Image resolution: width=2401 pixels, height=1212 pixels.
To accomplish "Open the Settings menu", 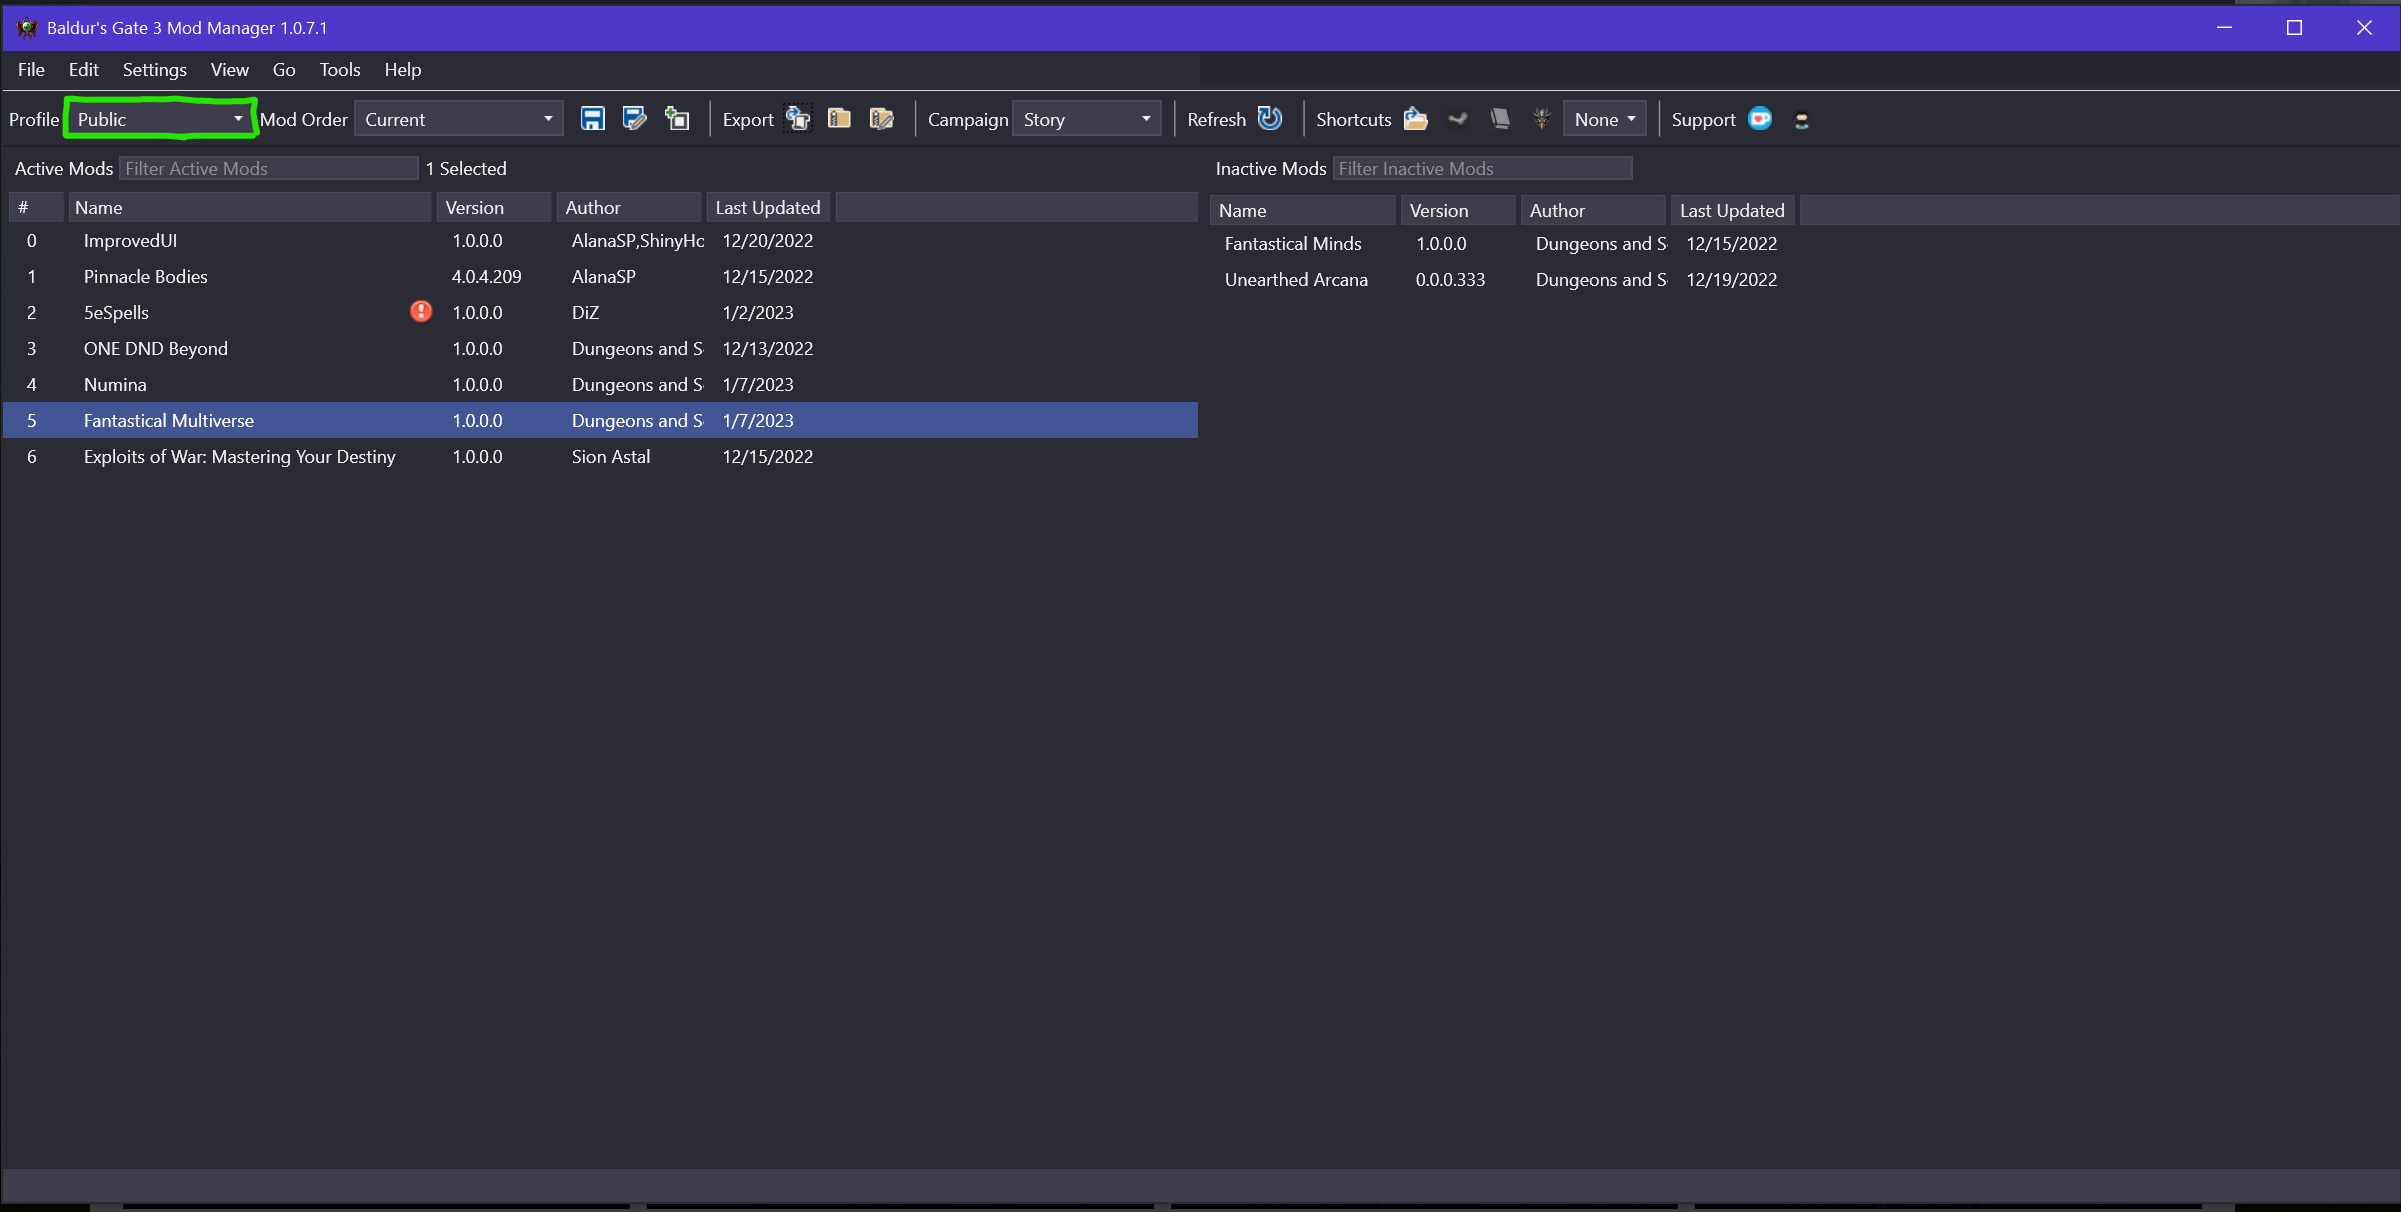I will [155, 70].
